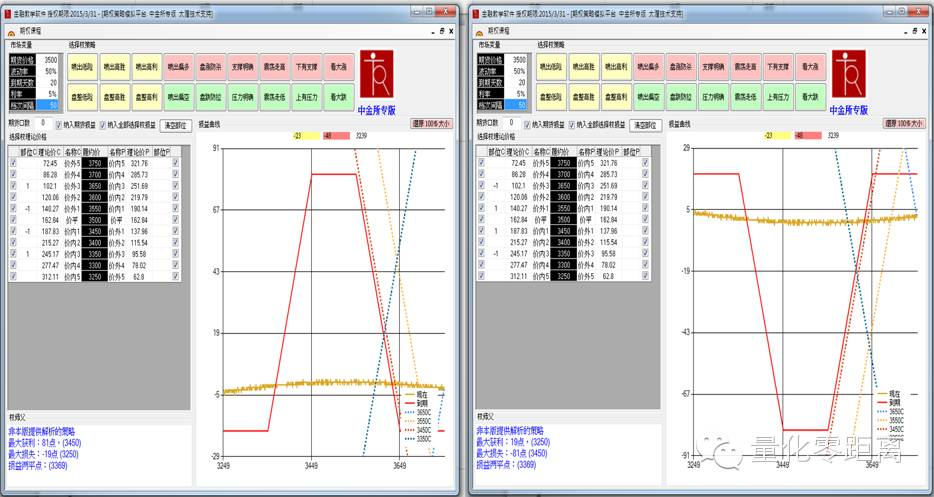Viewport: 934px width, 497px height.
Task: Click the red logo in the left window
Action: point(376,74)
